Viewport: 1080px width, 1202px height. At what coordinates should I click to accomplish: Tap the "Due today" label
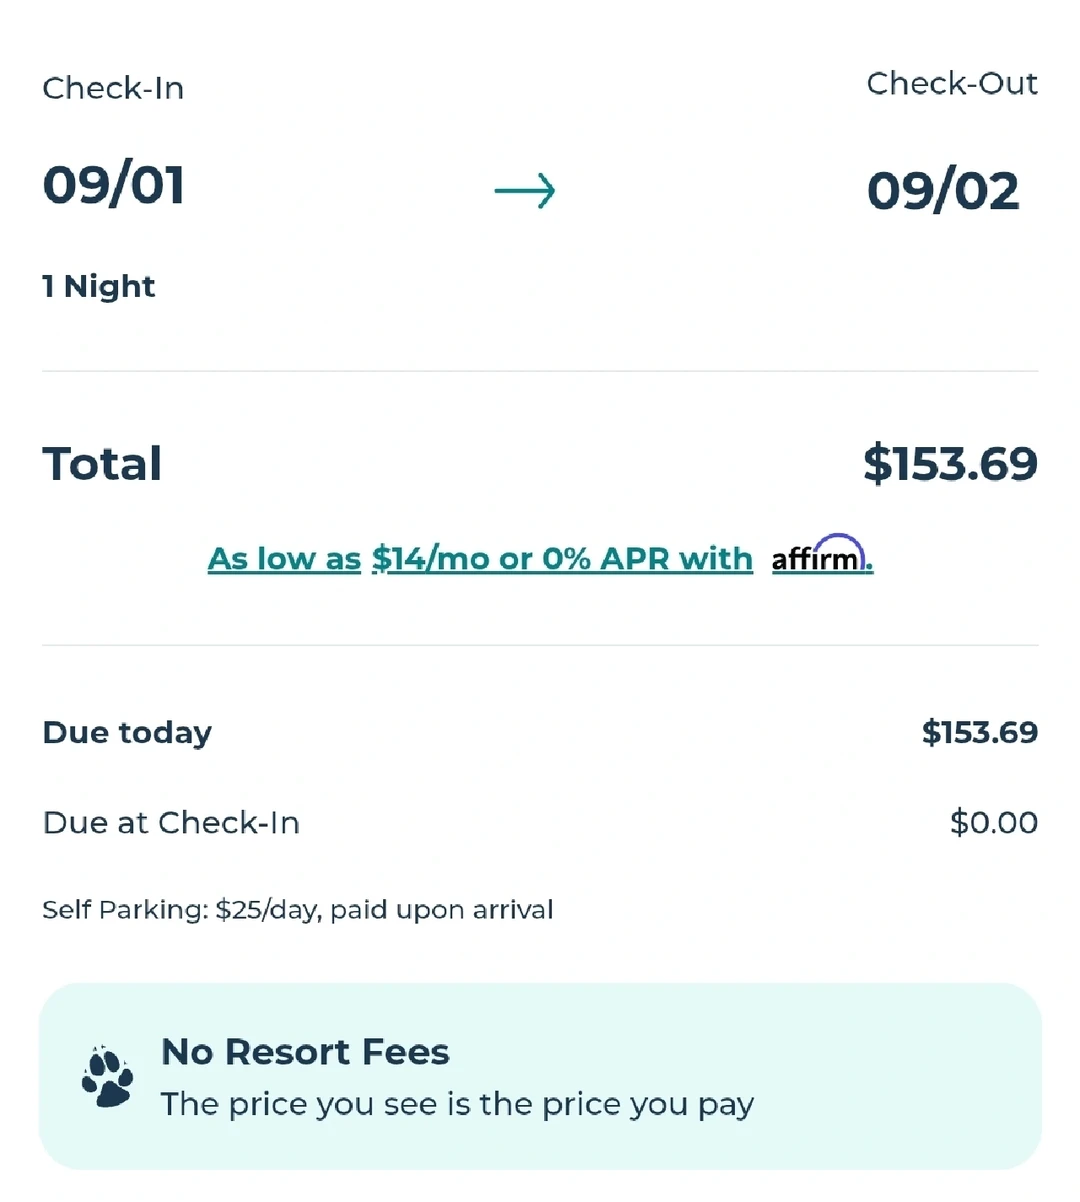pyautogui.click(x=127, y=732)
